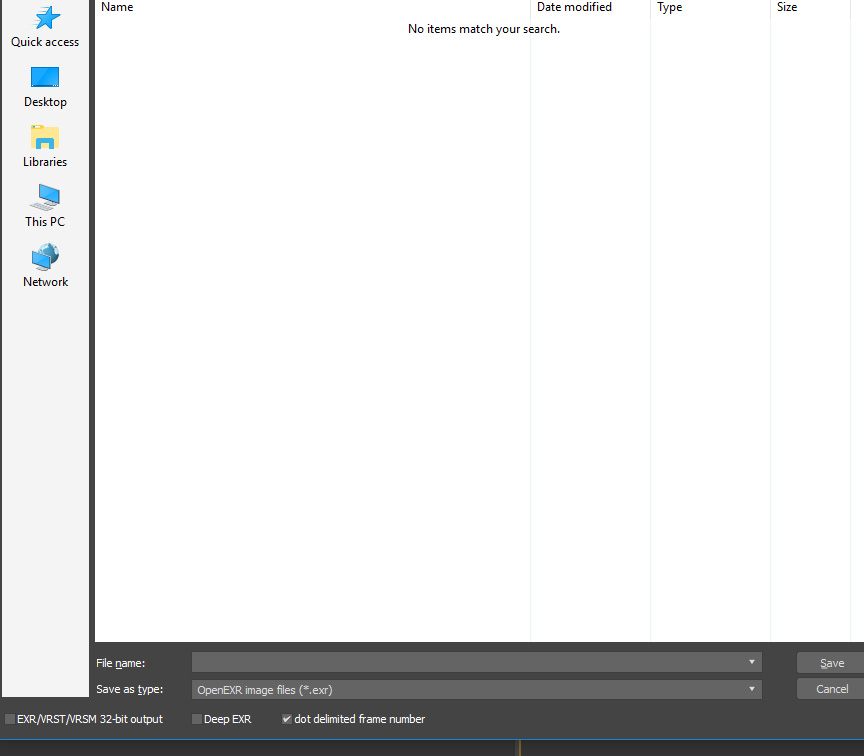The height and width of the screenshot is (756, 864).
Task: Uncheck dot delimited frame number
Action: 287,719
